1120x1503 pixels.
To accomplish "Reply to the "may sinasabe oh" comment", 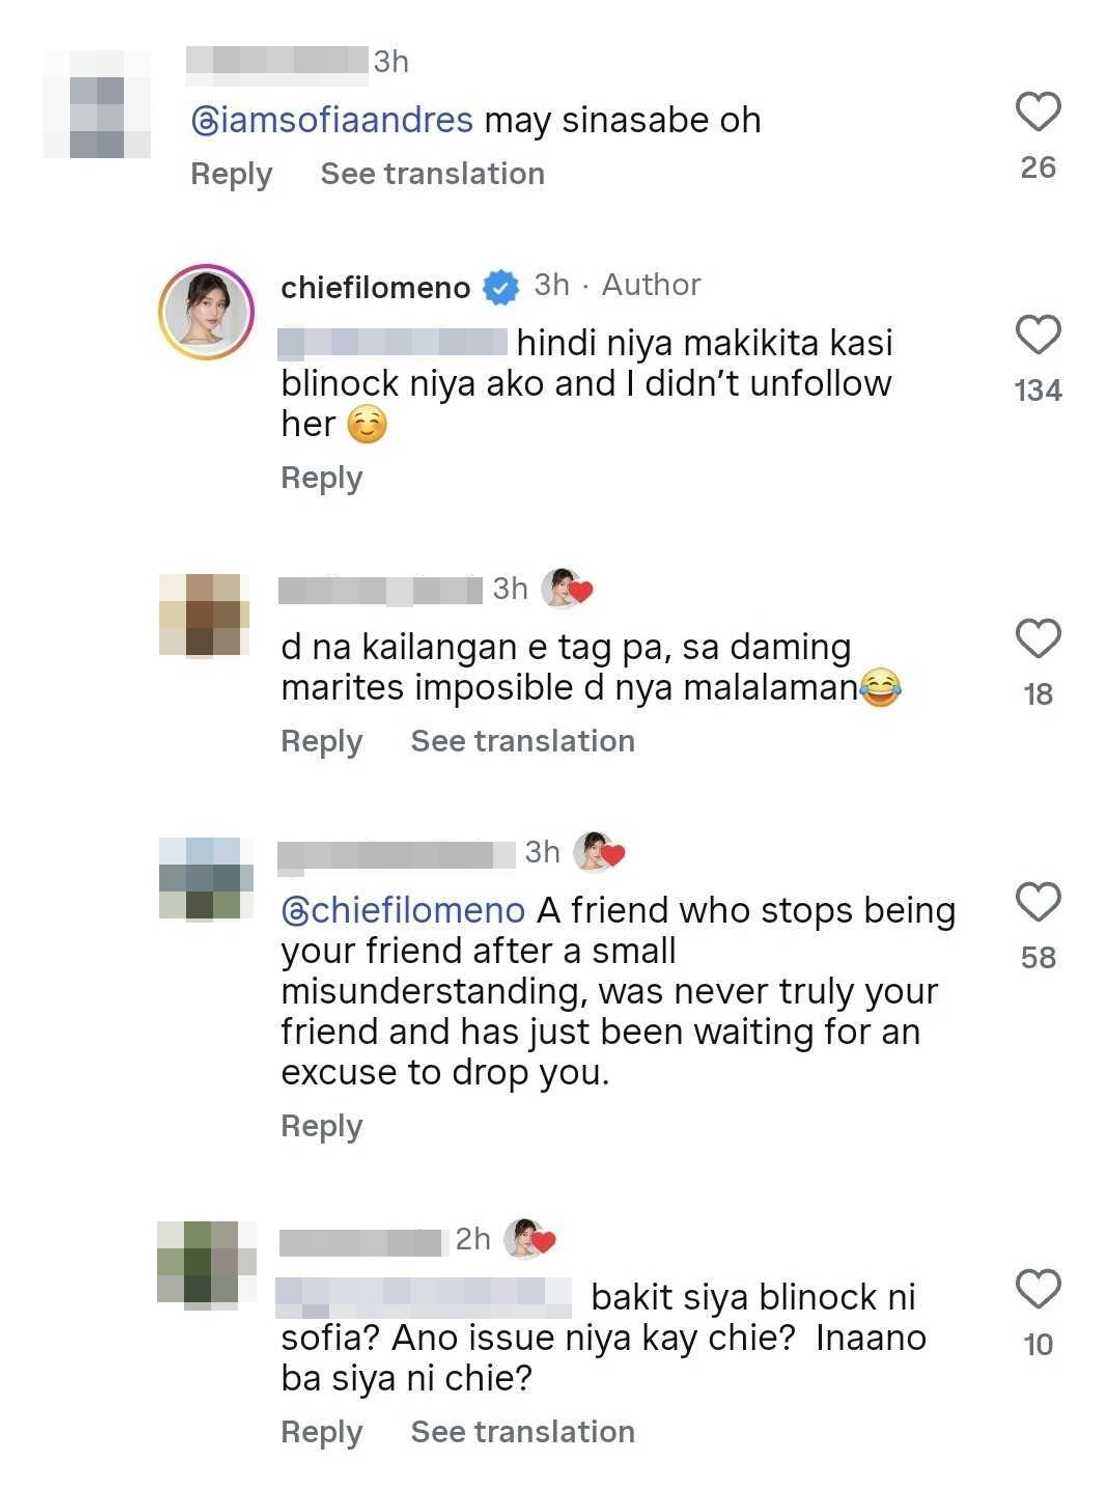I will click(231, 174).
